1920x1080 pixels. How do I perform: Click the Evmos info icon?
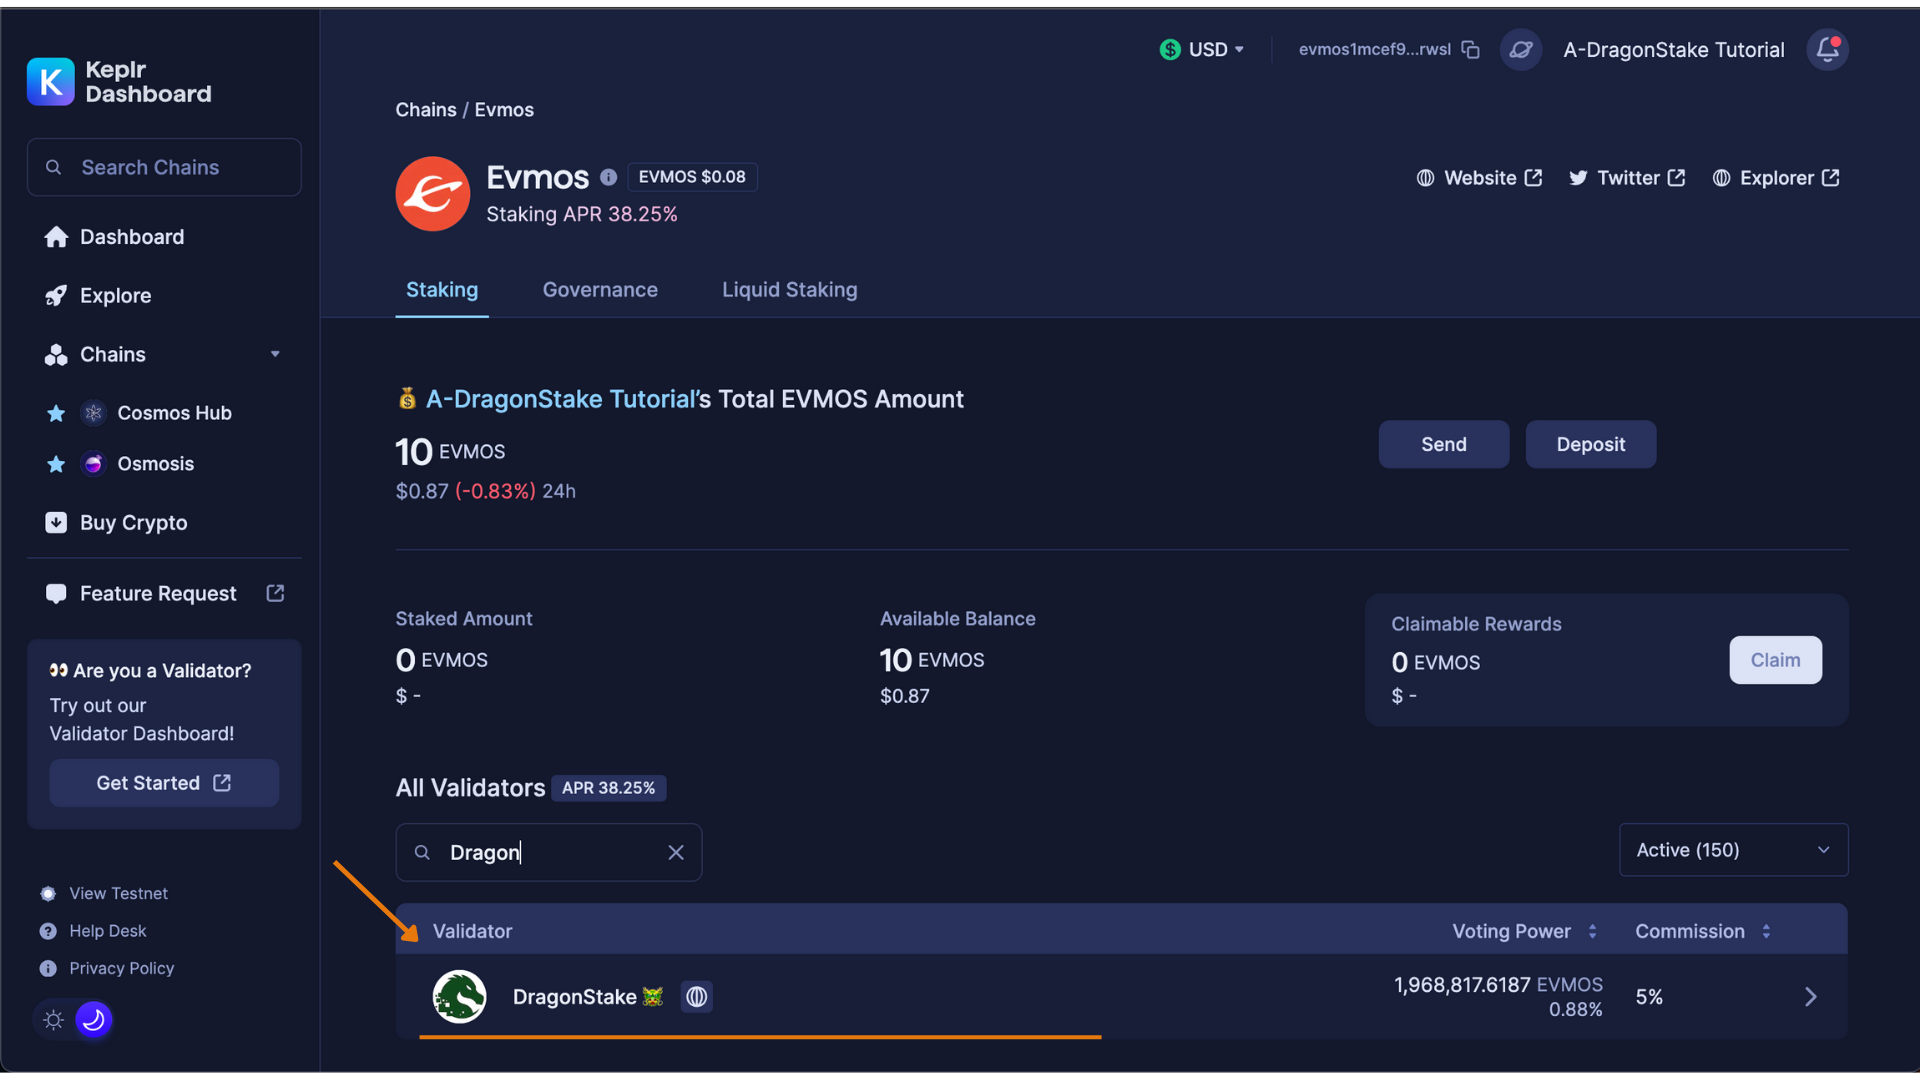click(608, 178)
